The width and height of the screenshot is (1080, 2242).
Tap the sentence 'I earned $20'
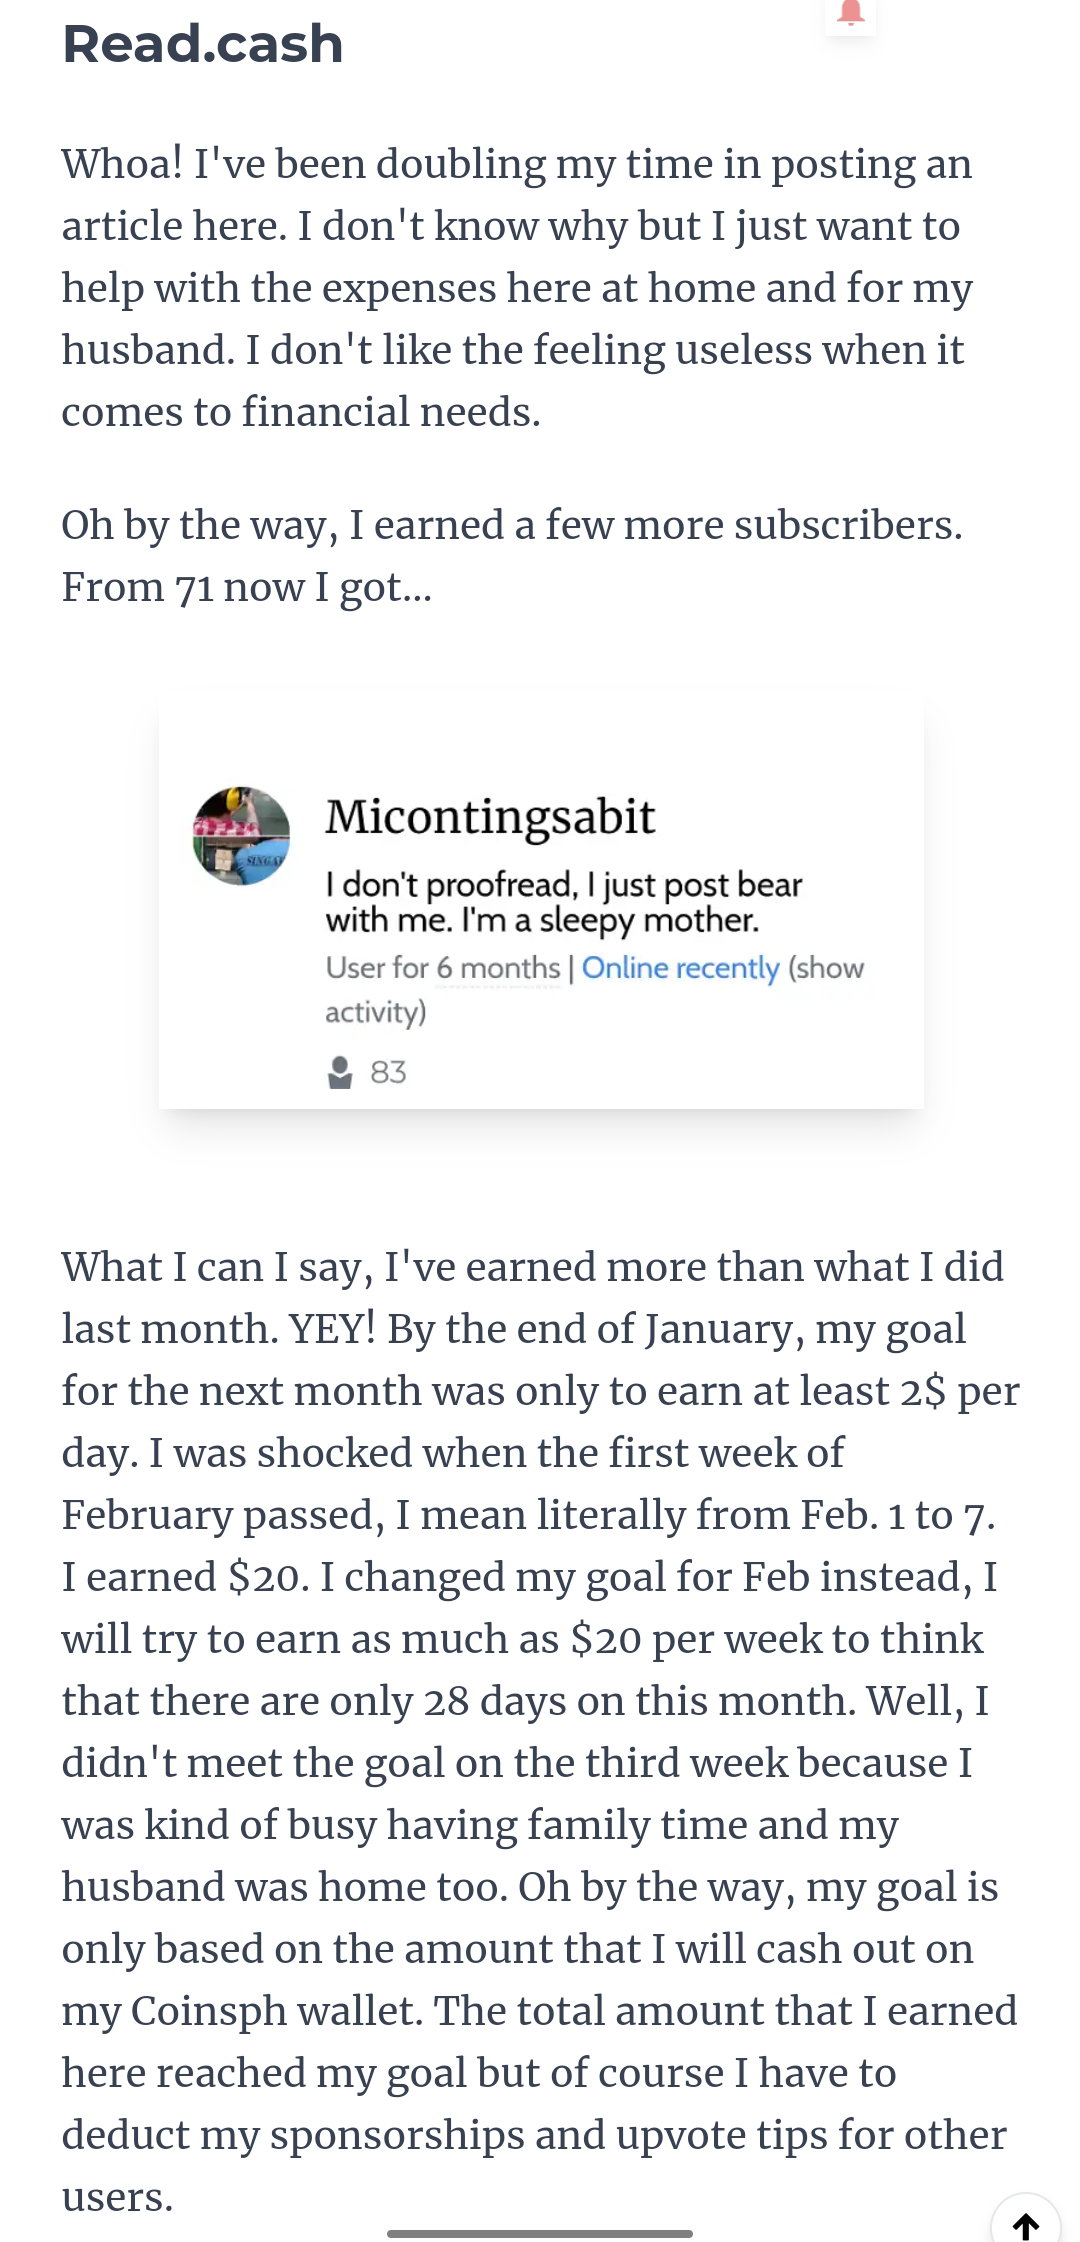[185, 1577]
